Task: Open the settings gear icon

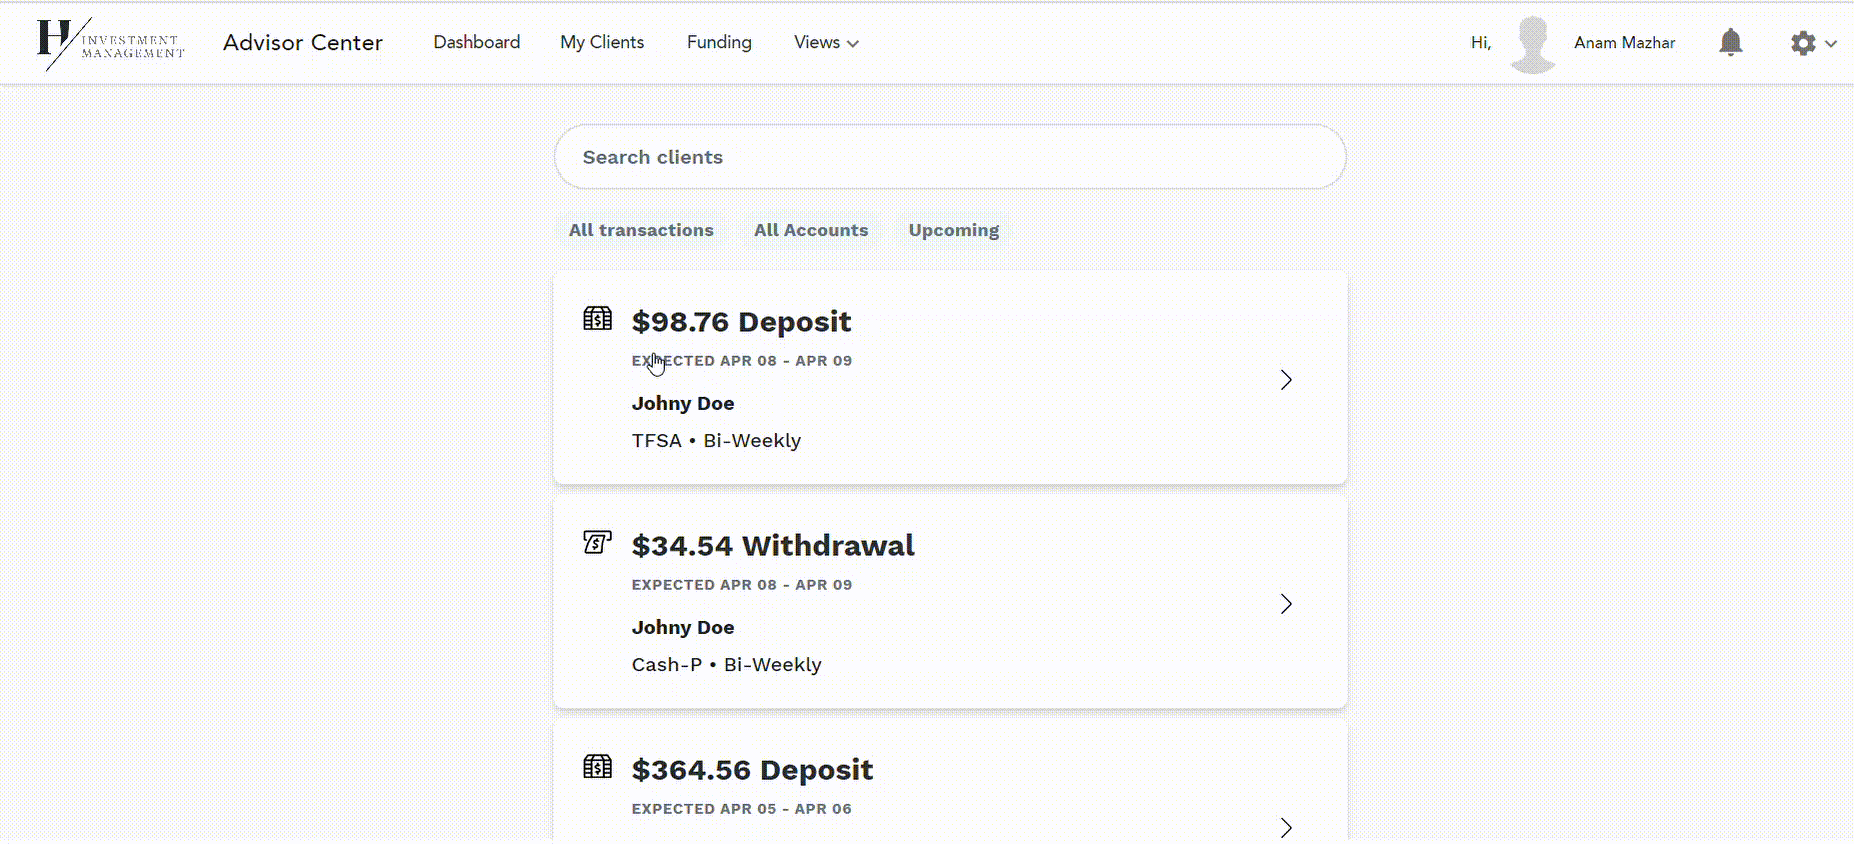Action: click(1802, 43)
